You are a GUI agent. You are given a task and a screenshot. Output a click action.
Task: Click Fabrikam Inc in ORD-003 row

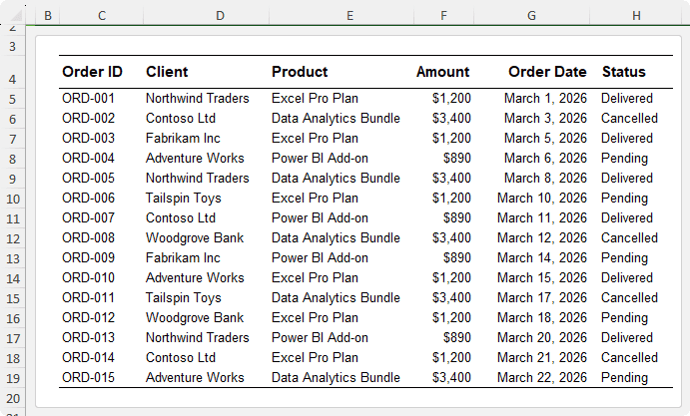pyautogui.click(x=183, y=138)
